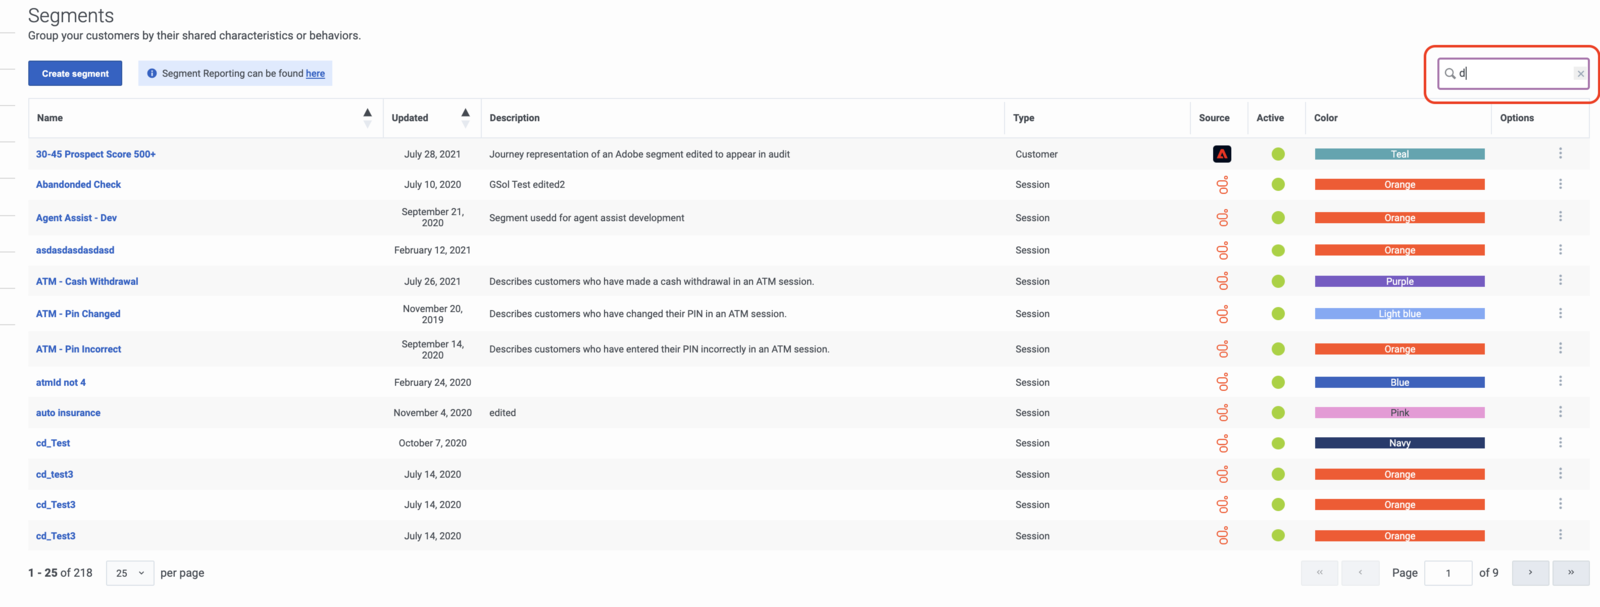This screenshot has height=607, width=1600.
Task: Click the source icon in ATM - Pin Changed row
Action: 1222,314
